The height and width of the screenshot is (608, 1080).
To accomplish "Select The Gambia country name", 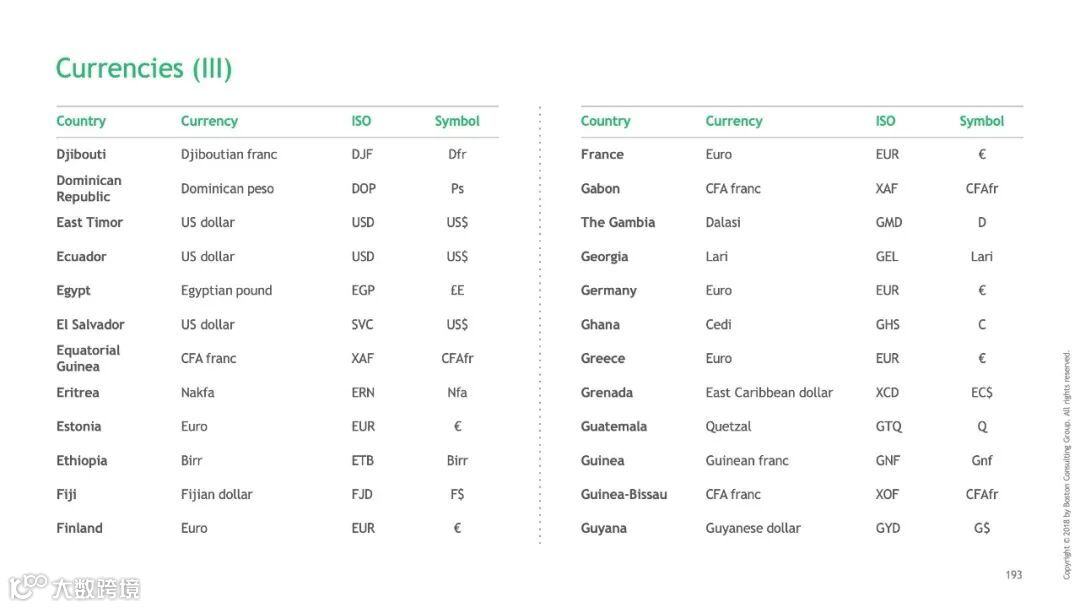I will (x=618, y=222).
